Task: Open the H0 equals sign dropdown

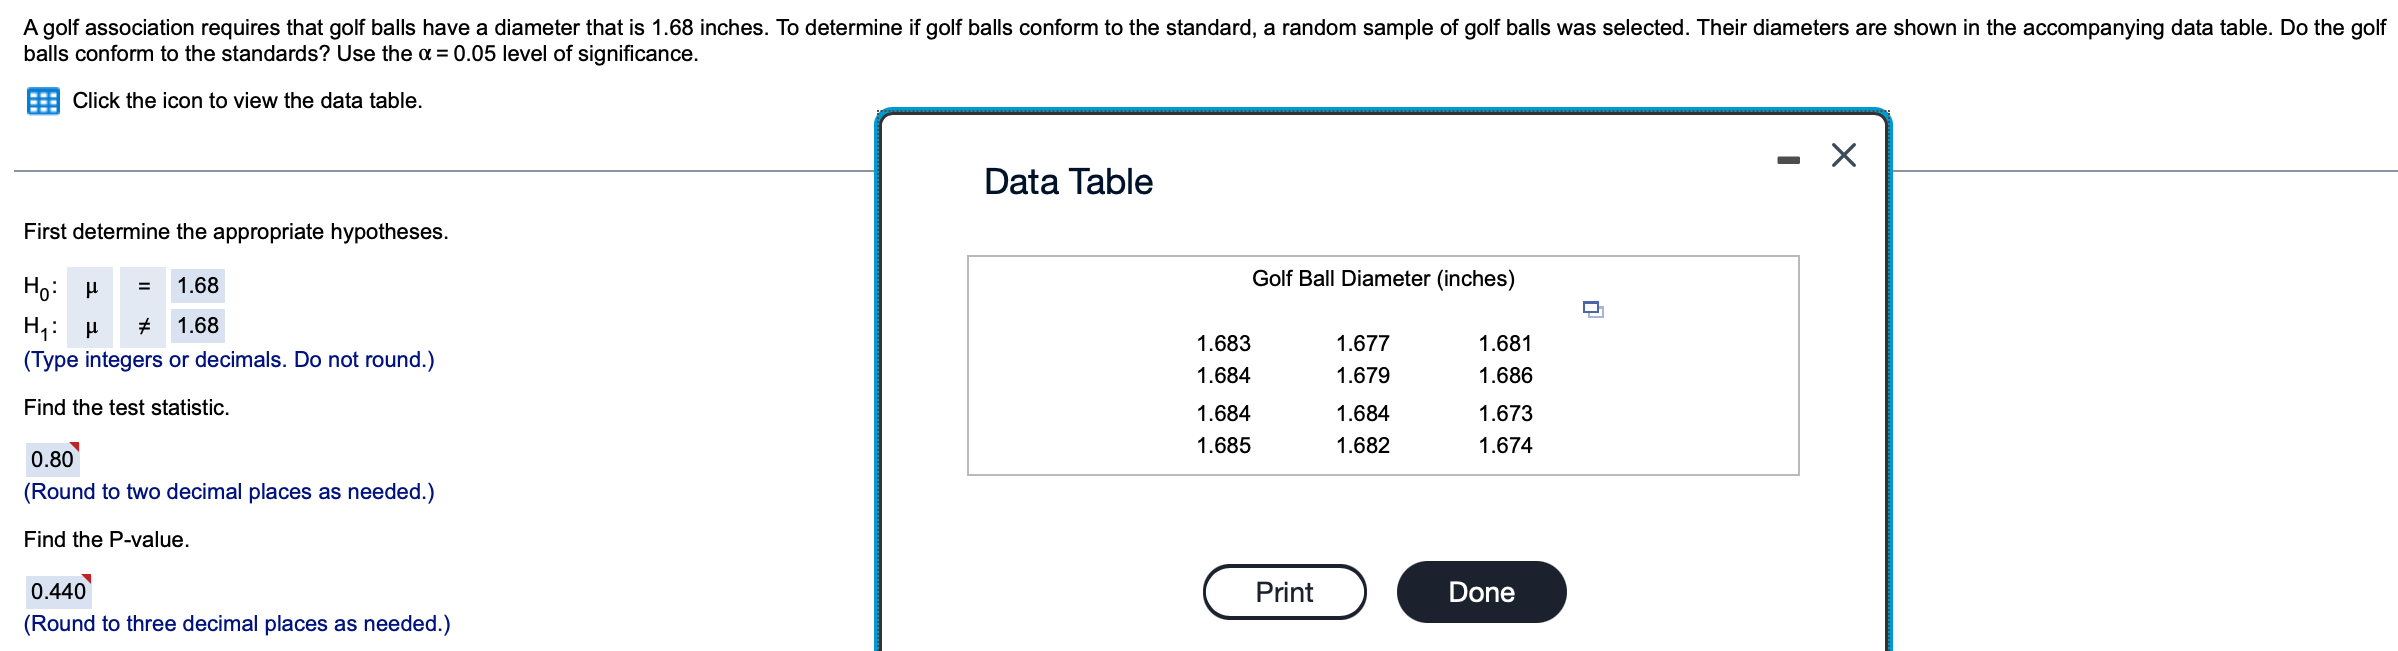Action: point(144,287)
